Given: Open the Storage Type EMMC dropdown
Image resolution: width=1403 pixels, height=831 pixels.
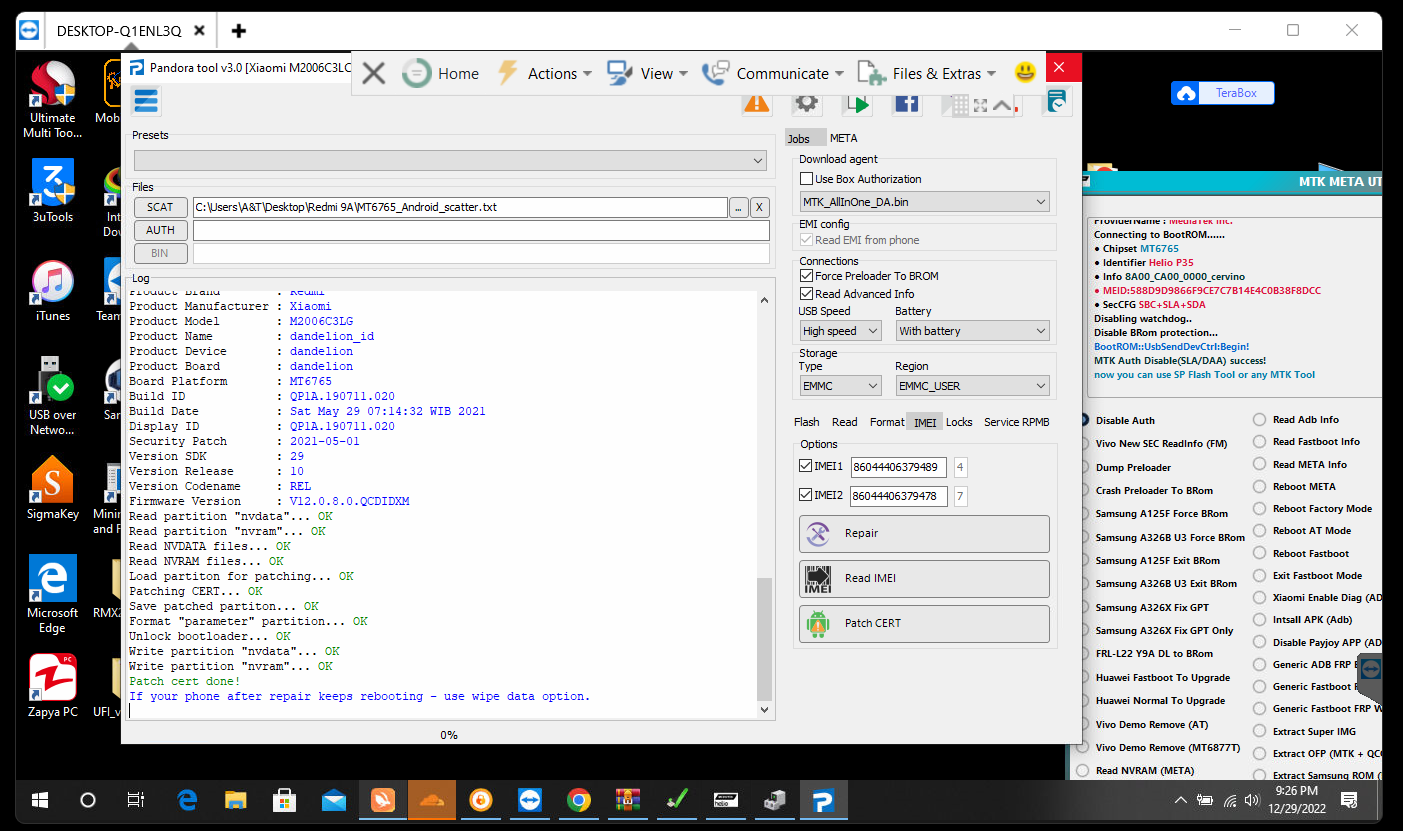Looking at the screenshot, I should pos(840,386).
